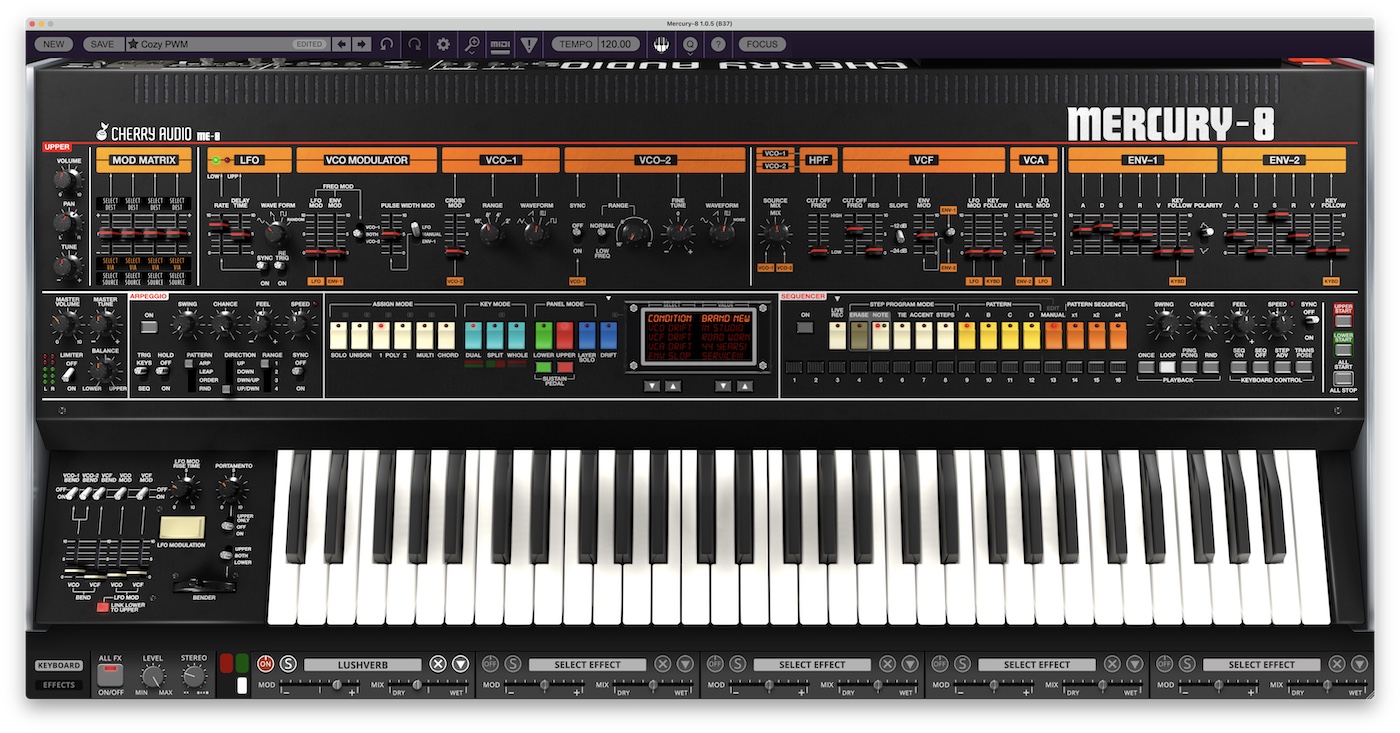Click the NEW preset button

click(x=53, y=44)
